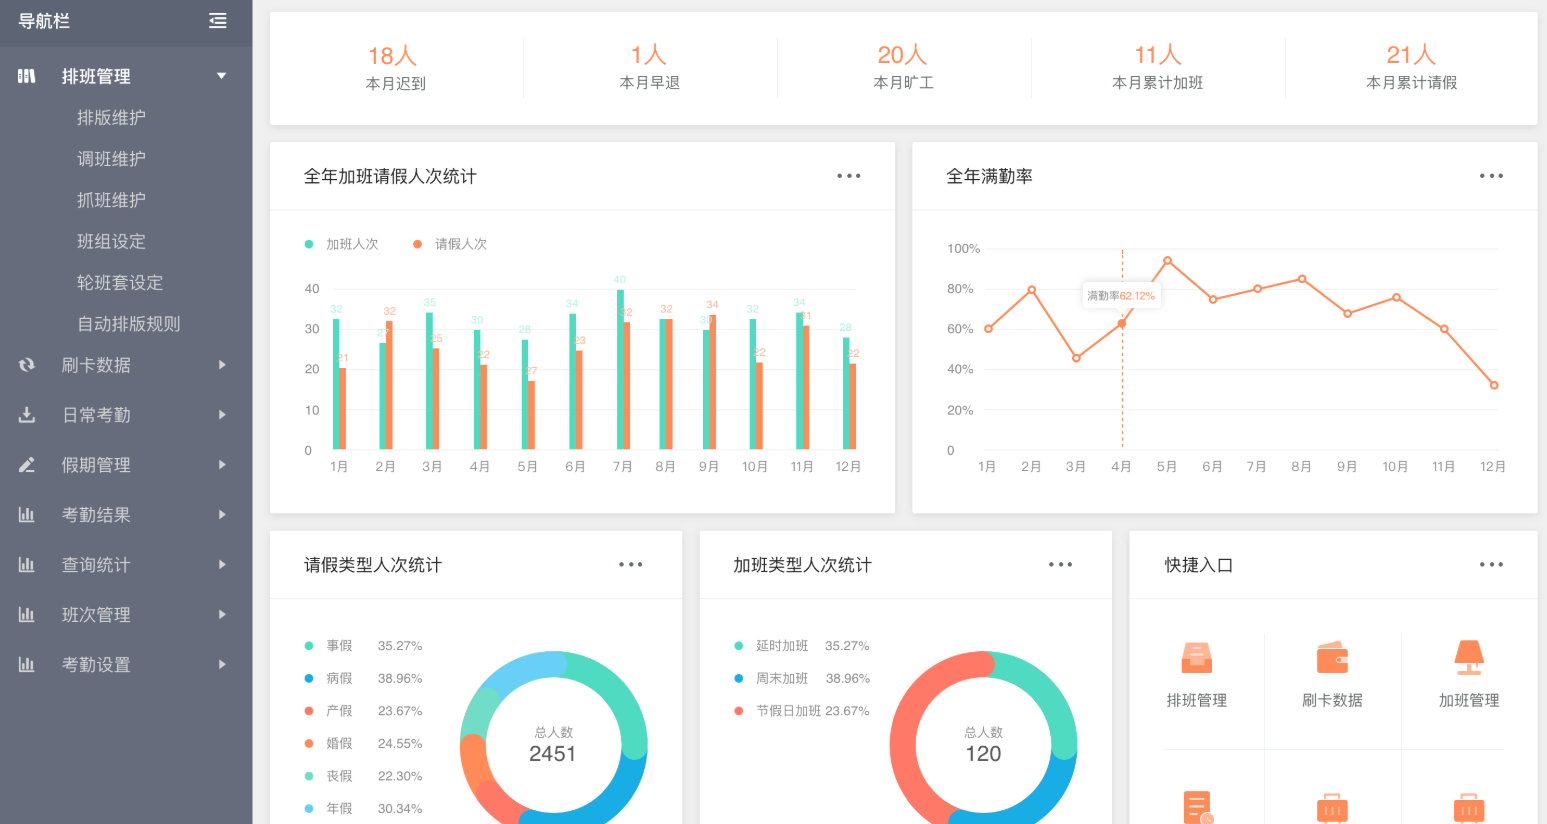The image size is (1547, 824).
Task: Click the 查询统计 chart icon in sidebar
Action: (27, 565)
